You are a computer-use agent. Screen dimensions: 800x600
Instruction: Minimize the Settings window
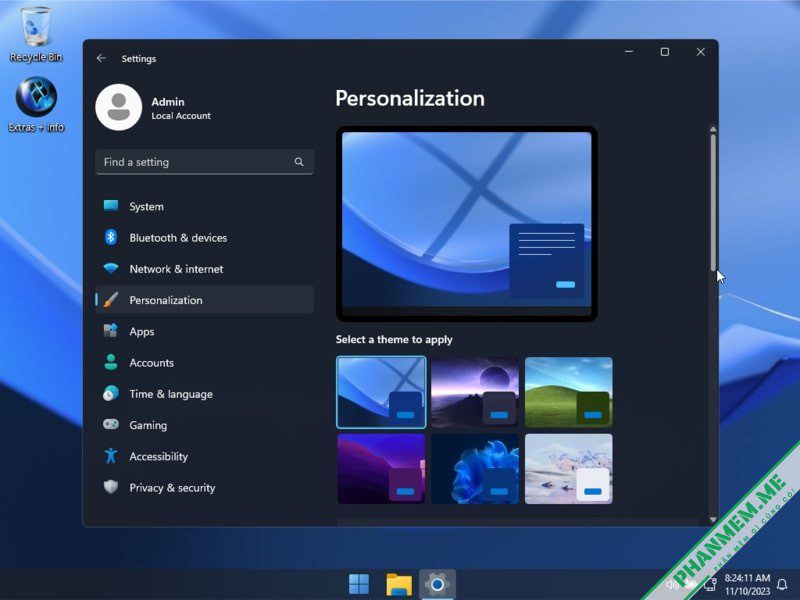[629, 52]
